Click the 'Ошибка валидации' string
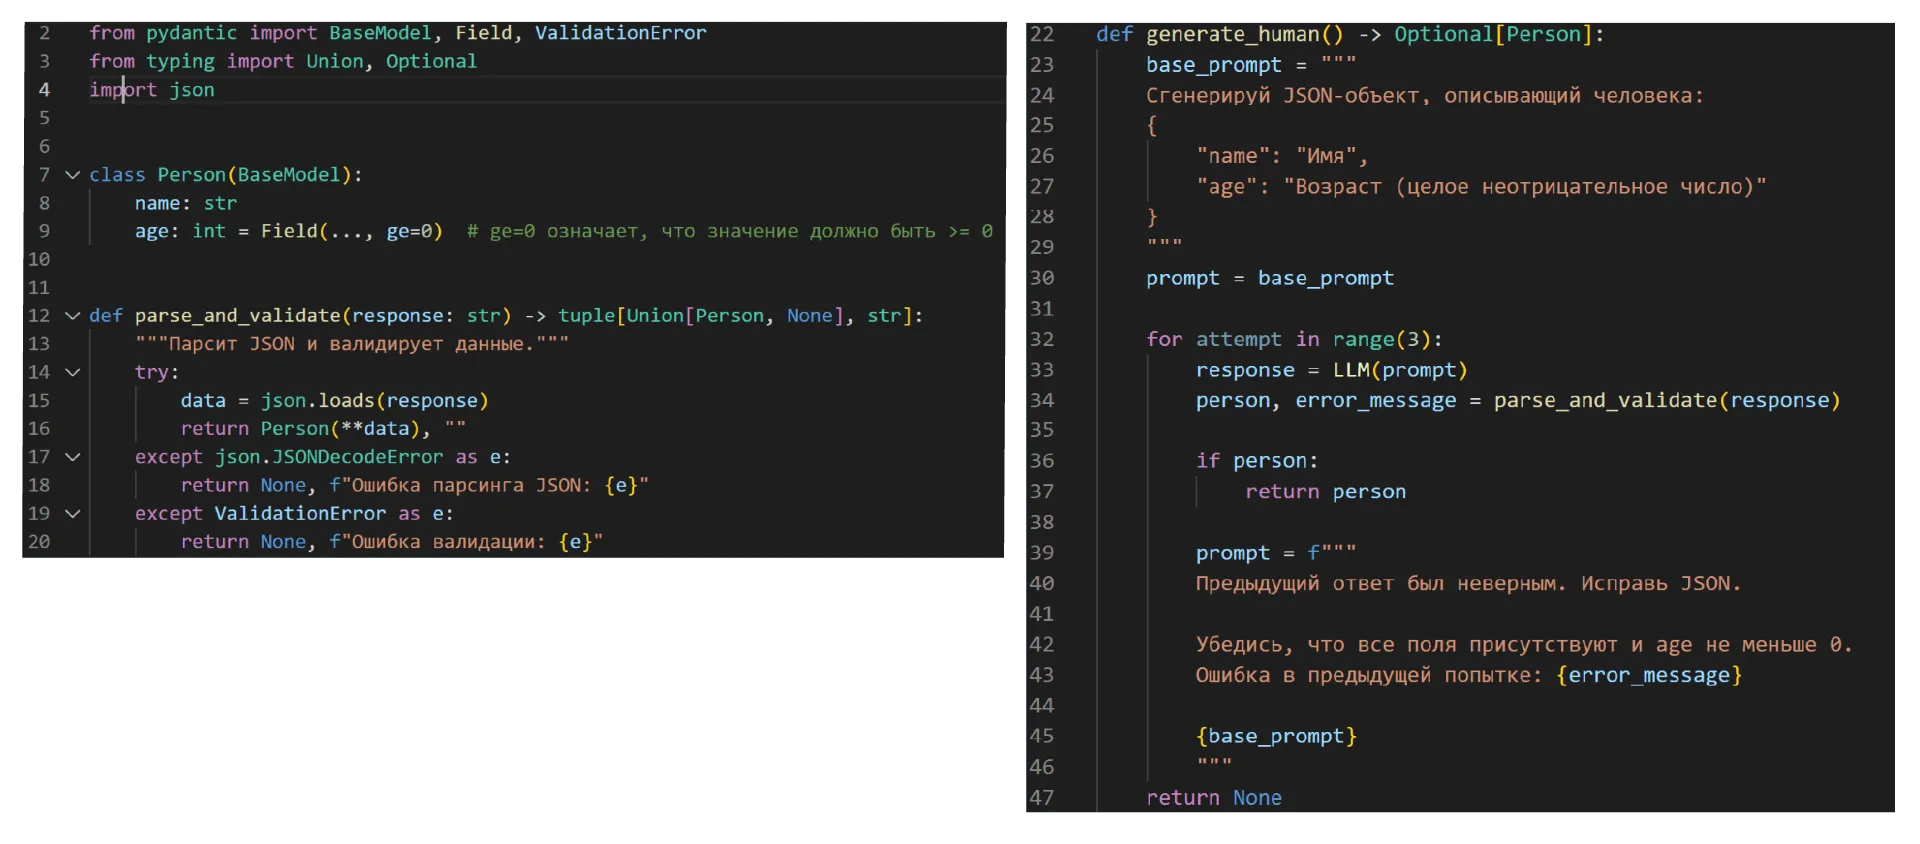This screenshot has height=844, width=1920. pyautogui.click(x=466, y=542)
